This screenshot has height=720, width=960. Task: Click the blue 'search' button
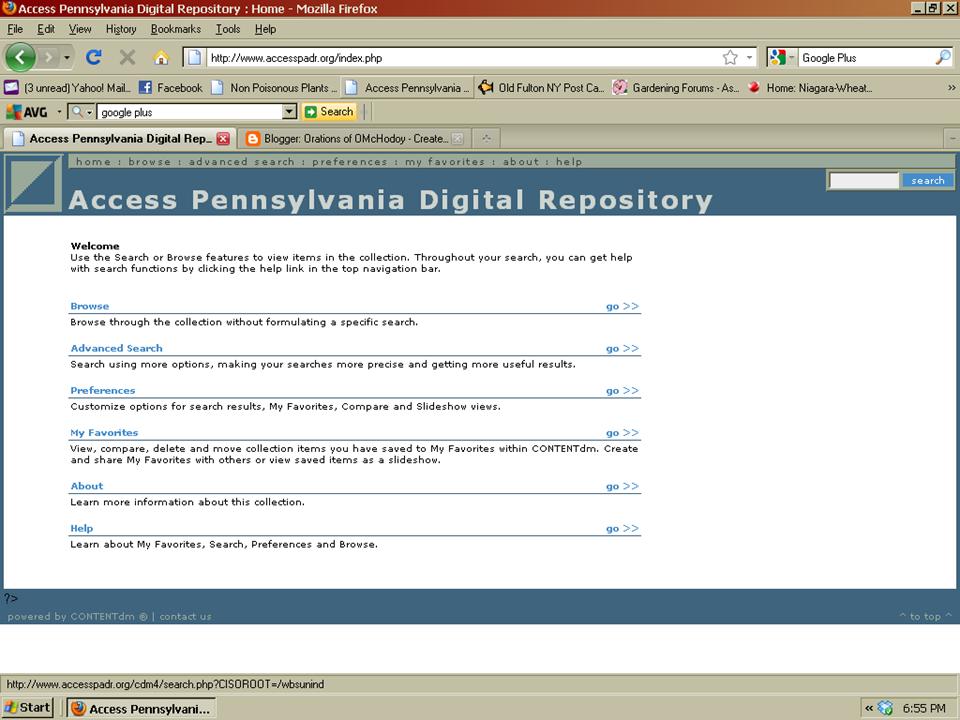(928, 181)
